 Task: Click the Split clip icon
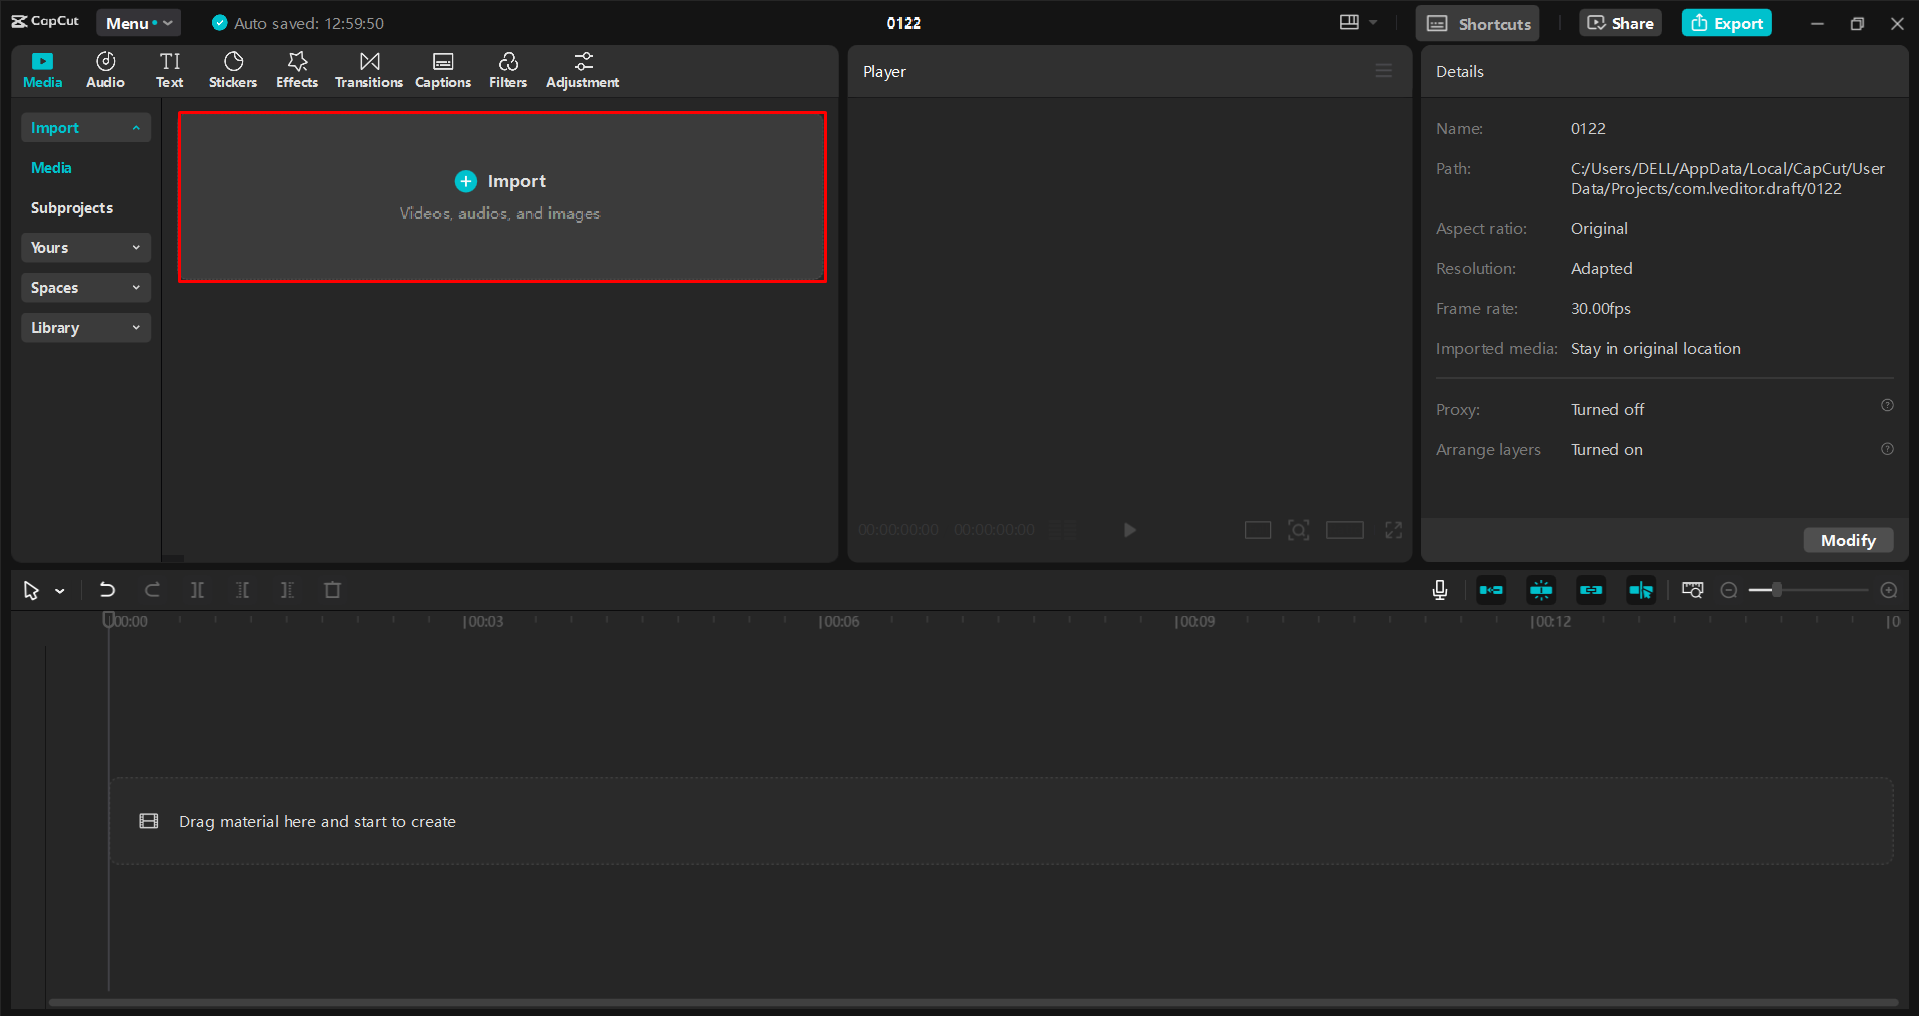(197, 590)
